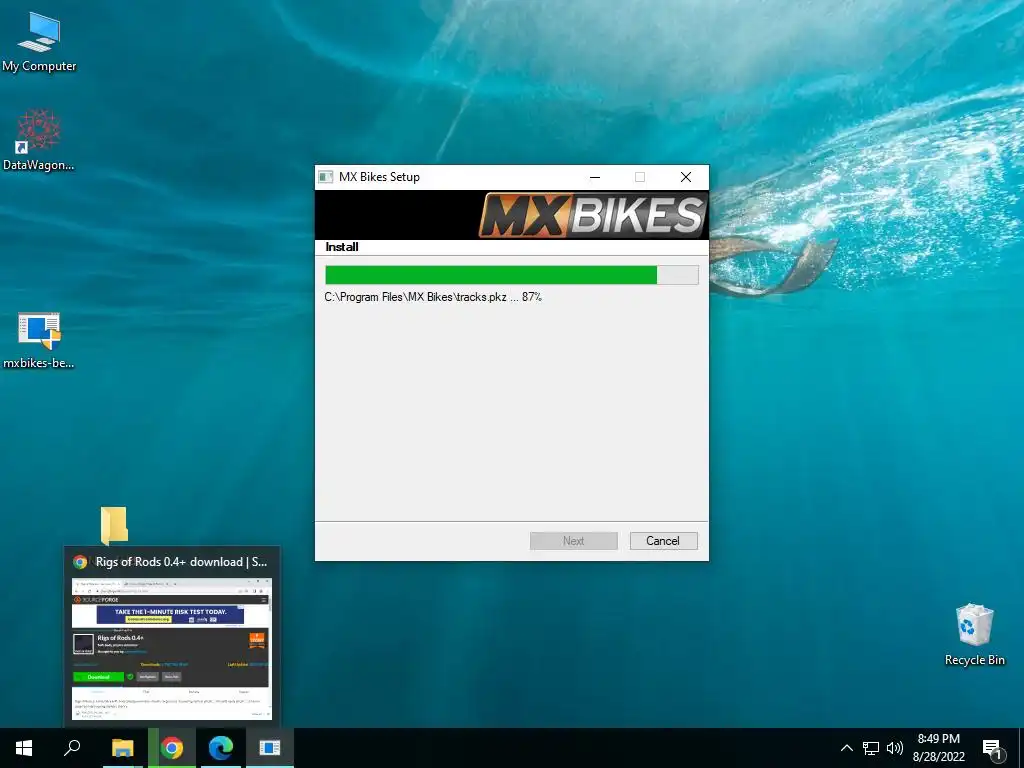1024x768 pixels.
Task: Close the MX Bikes Setup window
Action: pos(686,177)
